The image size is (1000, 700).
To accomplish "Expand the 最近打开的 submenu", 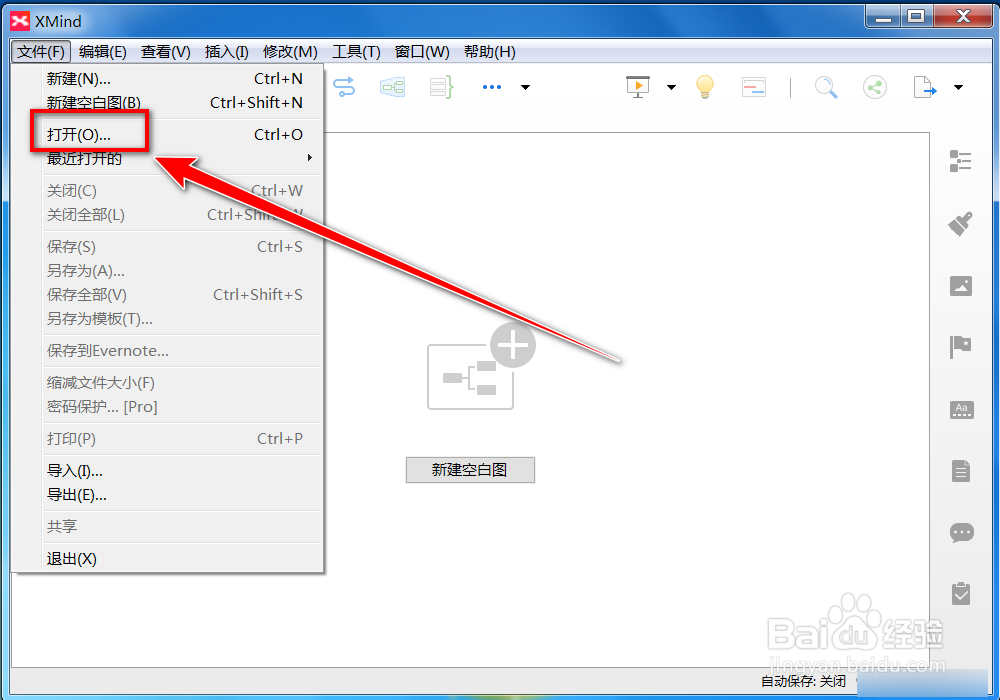I will point(175,159).
